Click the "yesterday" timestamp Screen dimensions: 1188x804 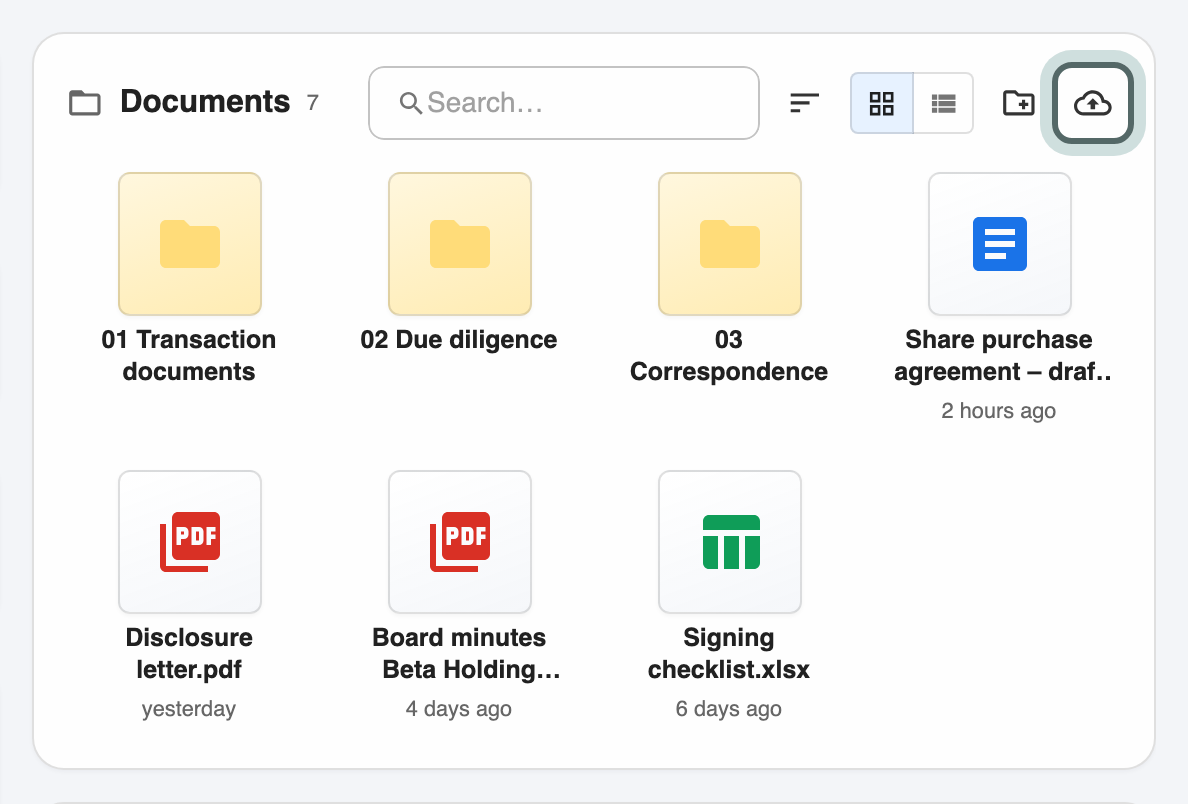[189, 709]
